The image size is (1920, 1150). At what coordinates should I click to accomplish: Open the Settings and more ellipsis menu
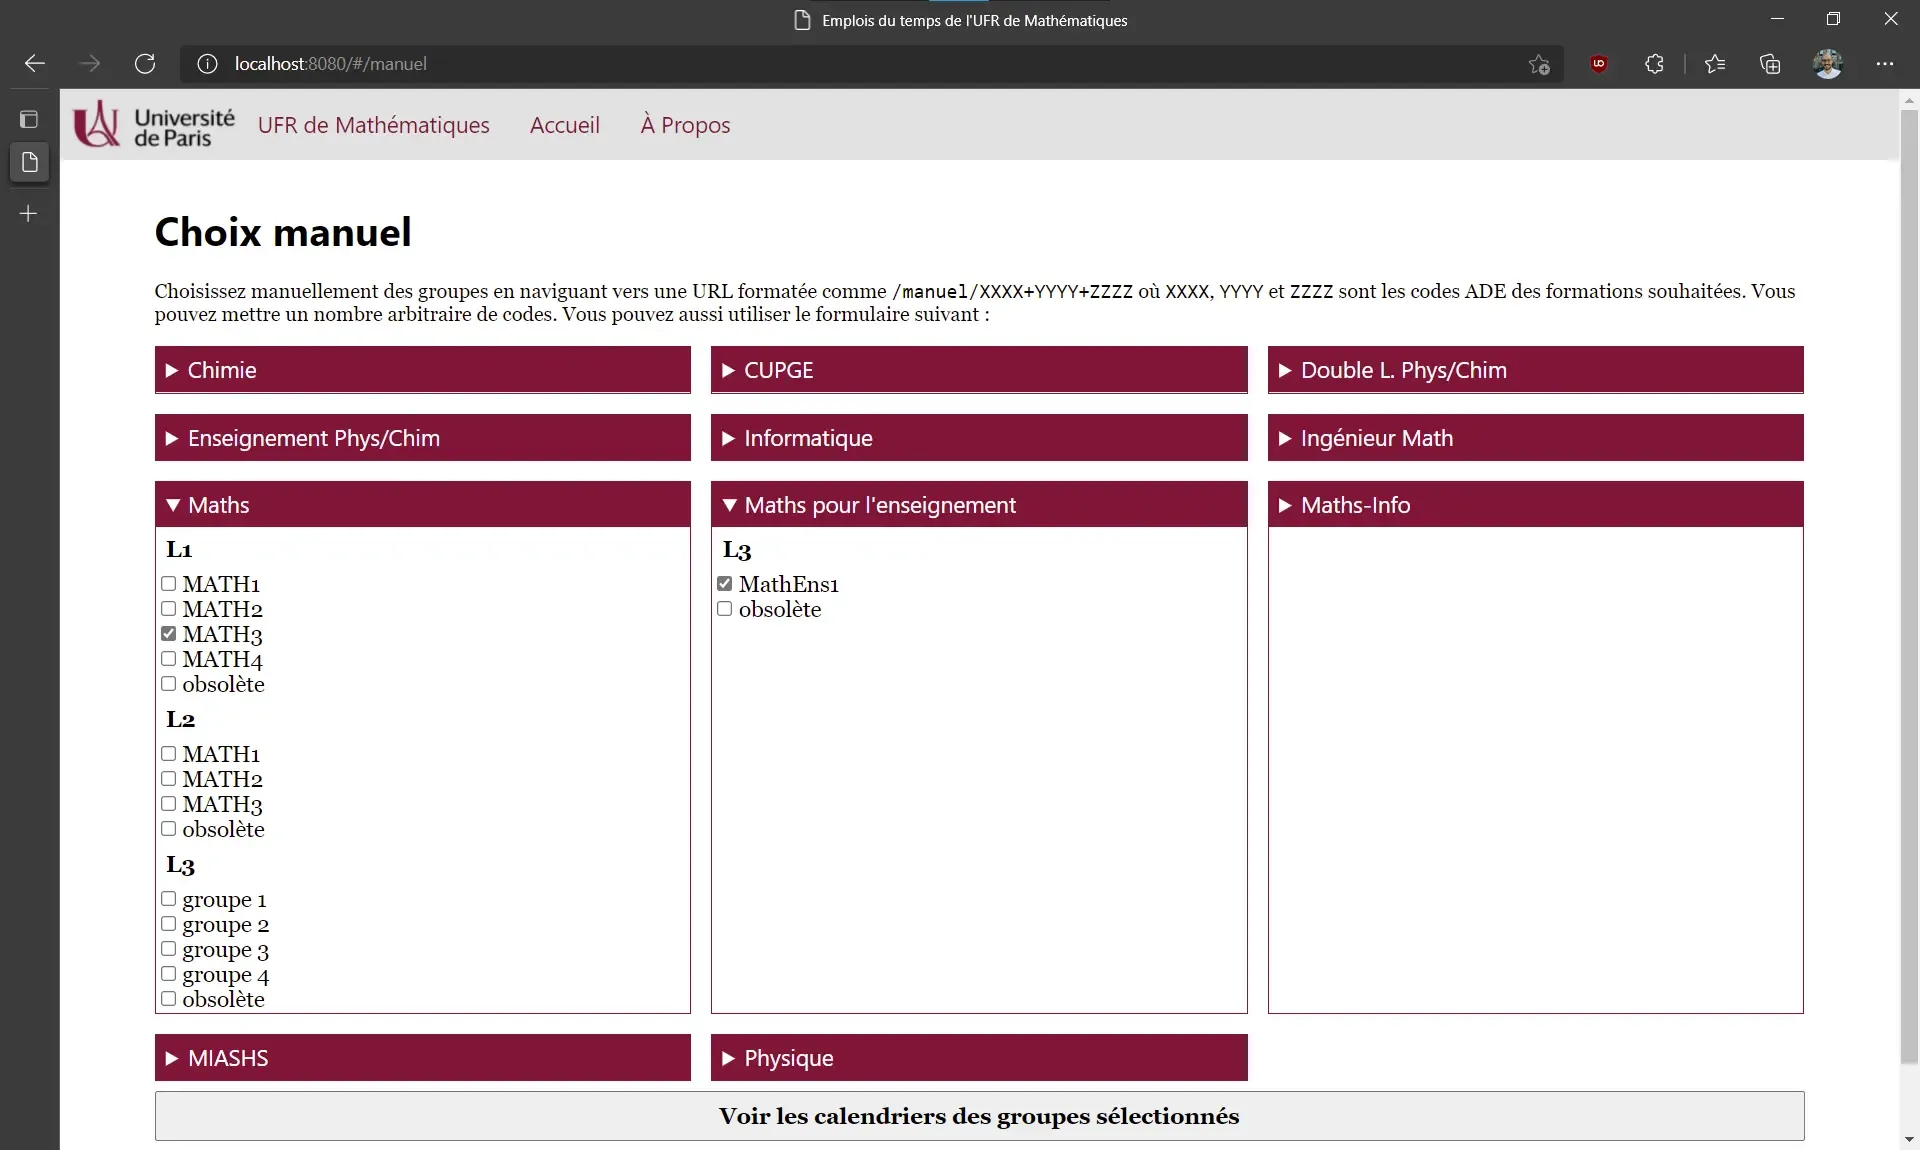pos(1886,63)
